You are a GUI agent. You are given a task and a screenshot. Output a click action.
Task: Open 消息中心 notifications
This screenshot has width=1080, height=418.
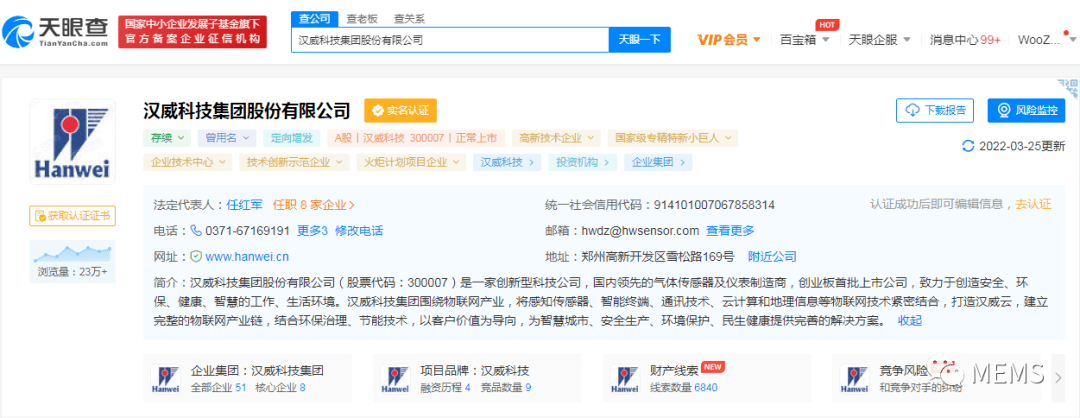(x=964, y=40)
